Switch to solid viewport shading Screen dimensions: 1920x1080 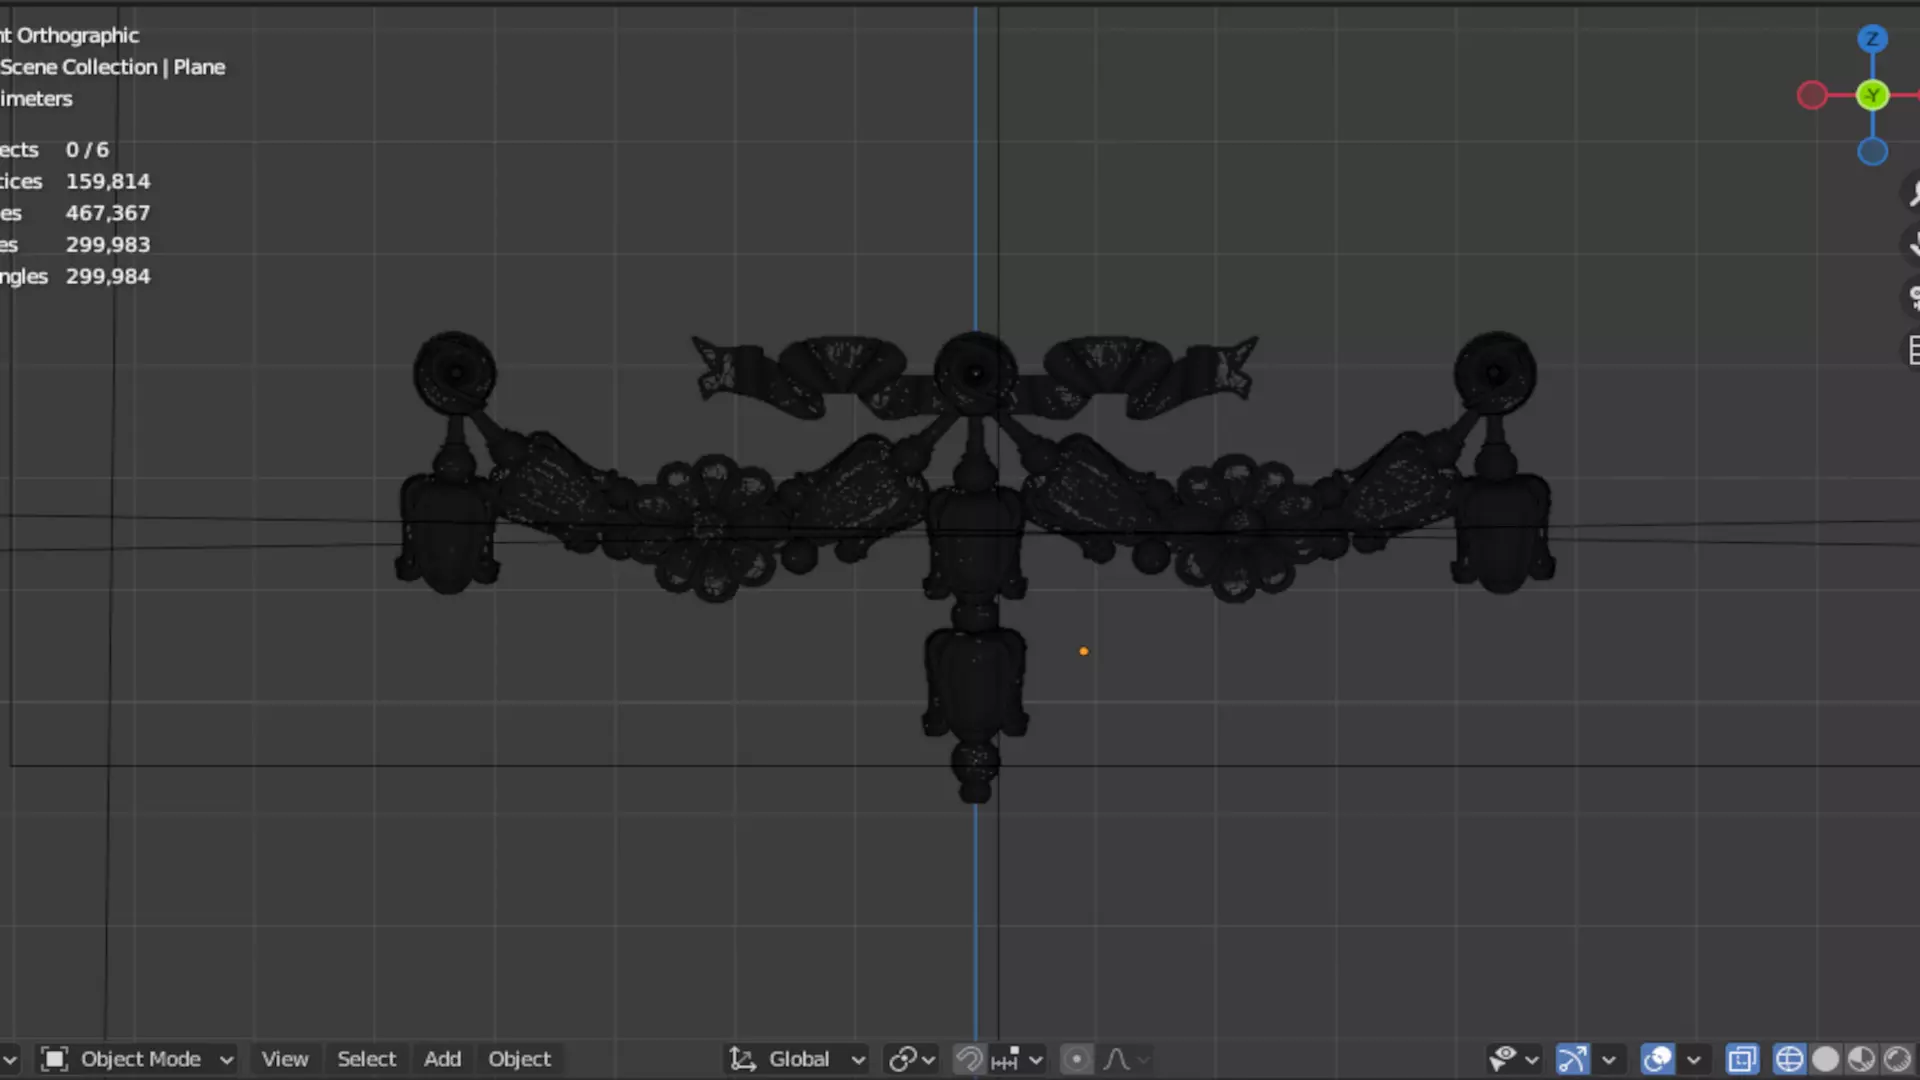point(1825,1059)
